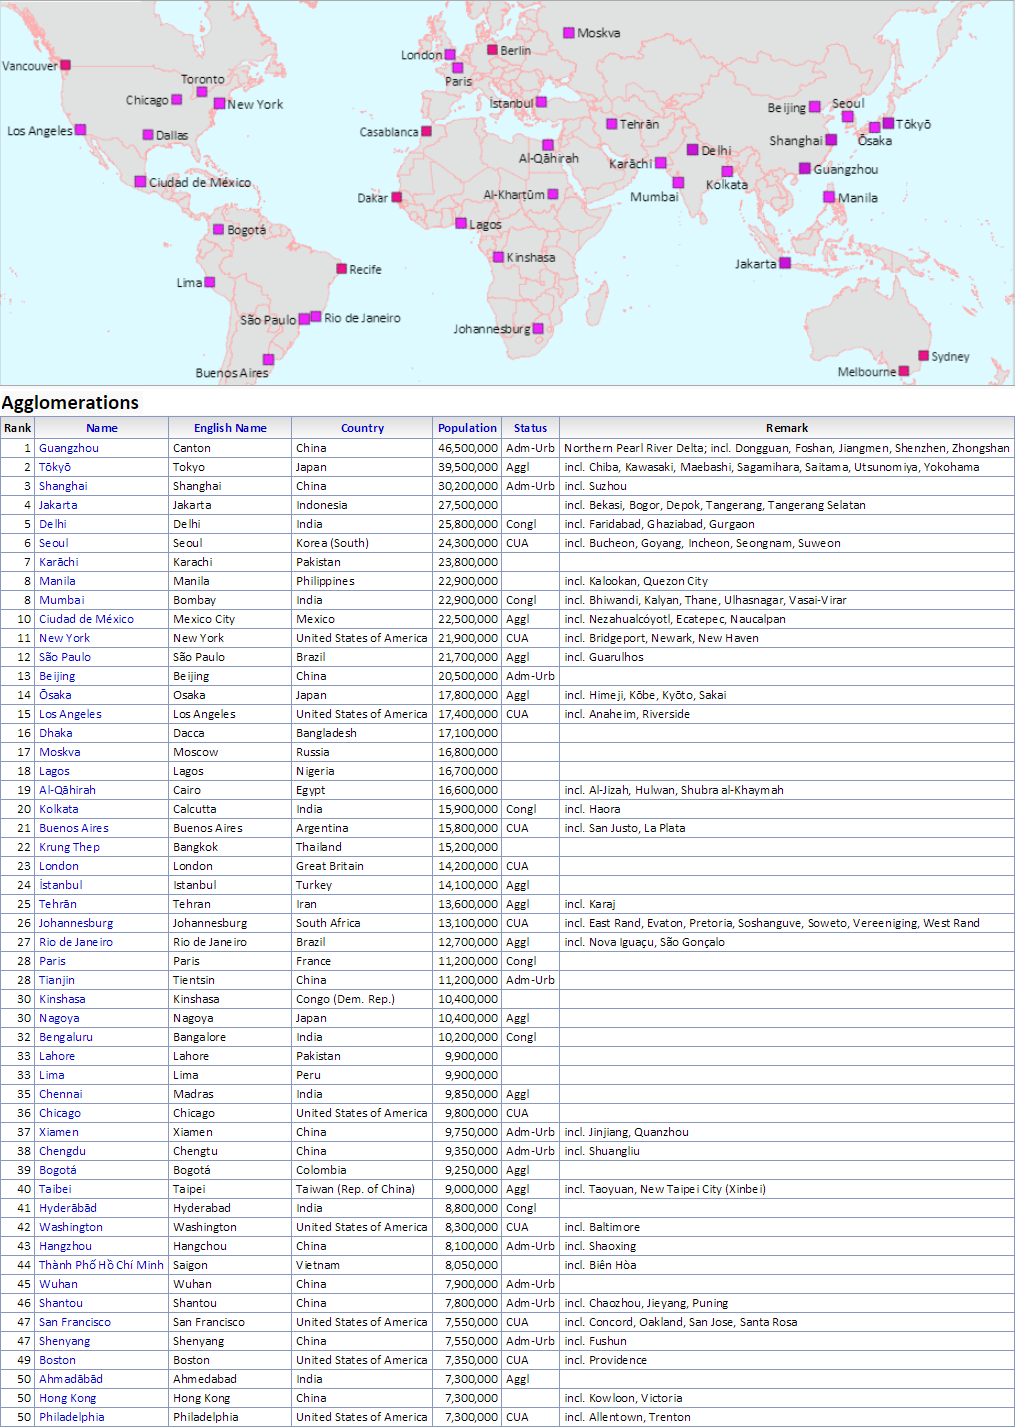Open the İstanbul link in table
This screenshot has height=1427, width=1015.
(x=61, y=885)
